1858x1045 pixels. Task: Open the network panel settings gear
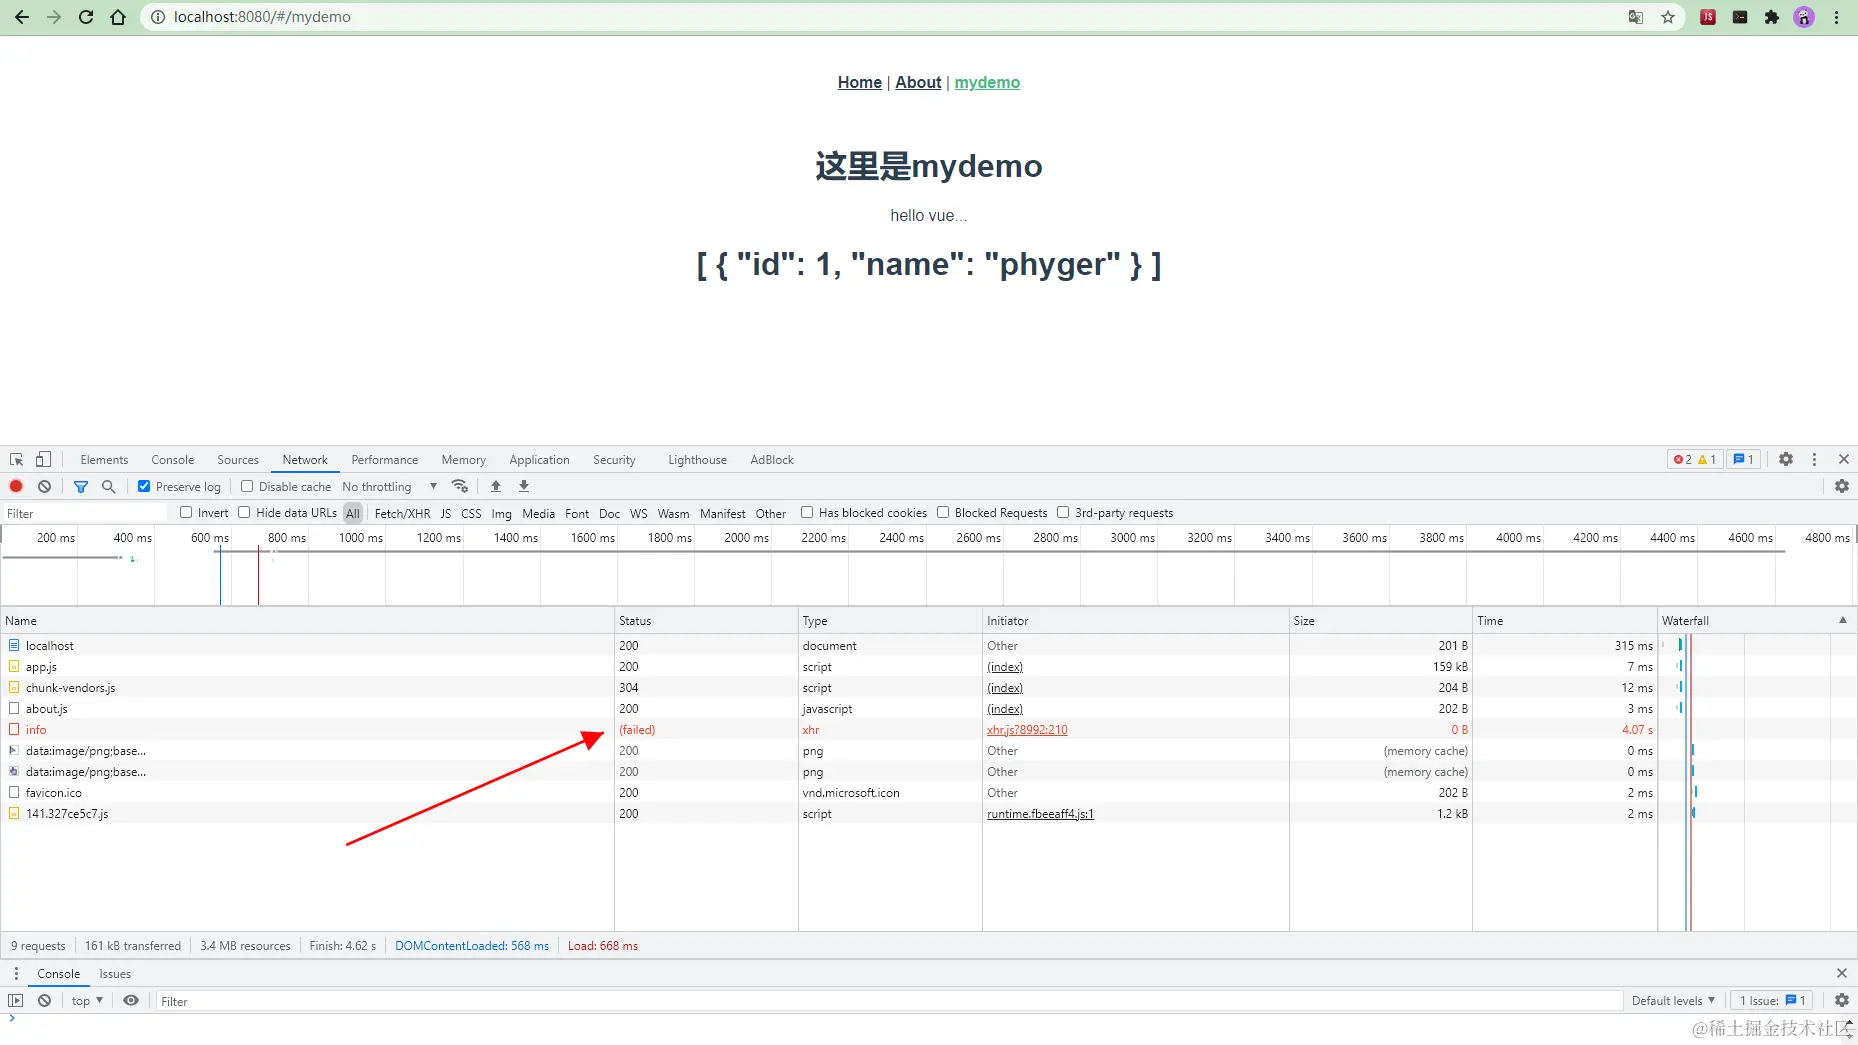pos(1842,486)
